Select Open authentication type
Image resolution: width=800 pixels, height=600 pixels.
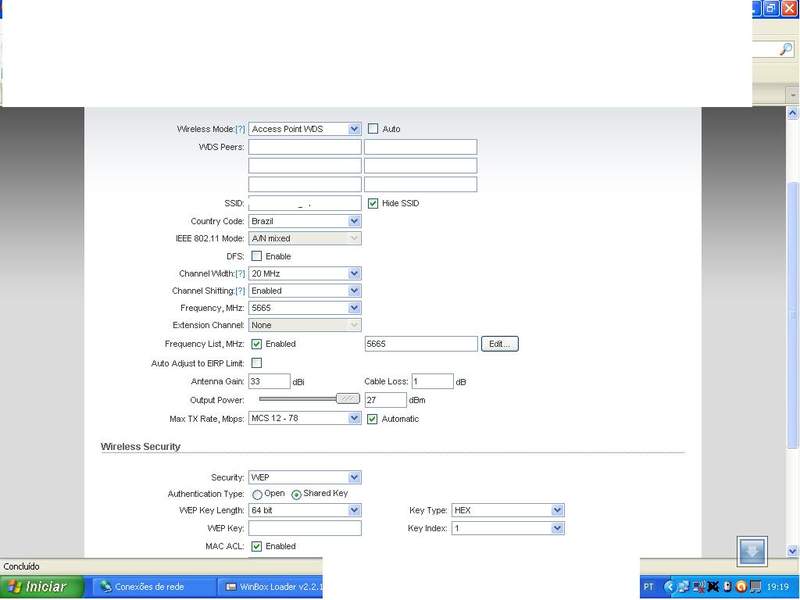tap(258, 494)
